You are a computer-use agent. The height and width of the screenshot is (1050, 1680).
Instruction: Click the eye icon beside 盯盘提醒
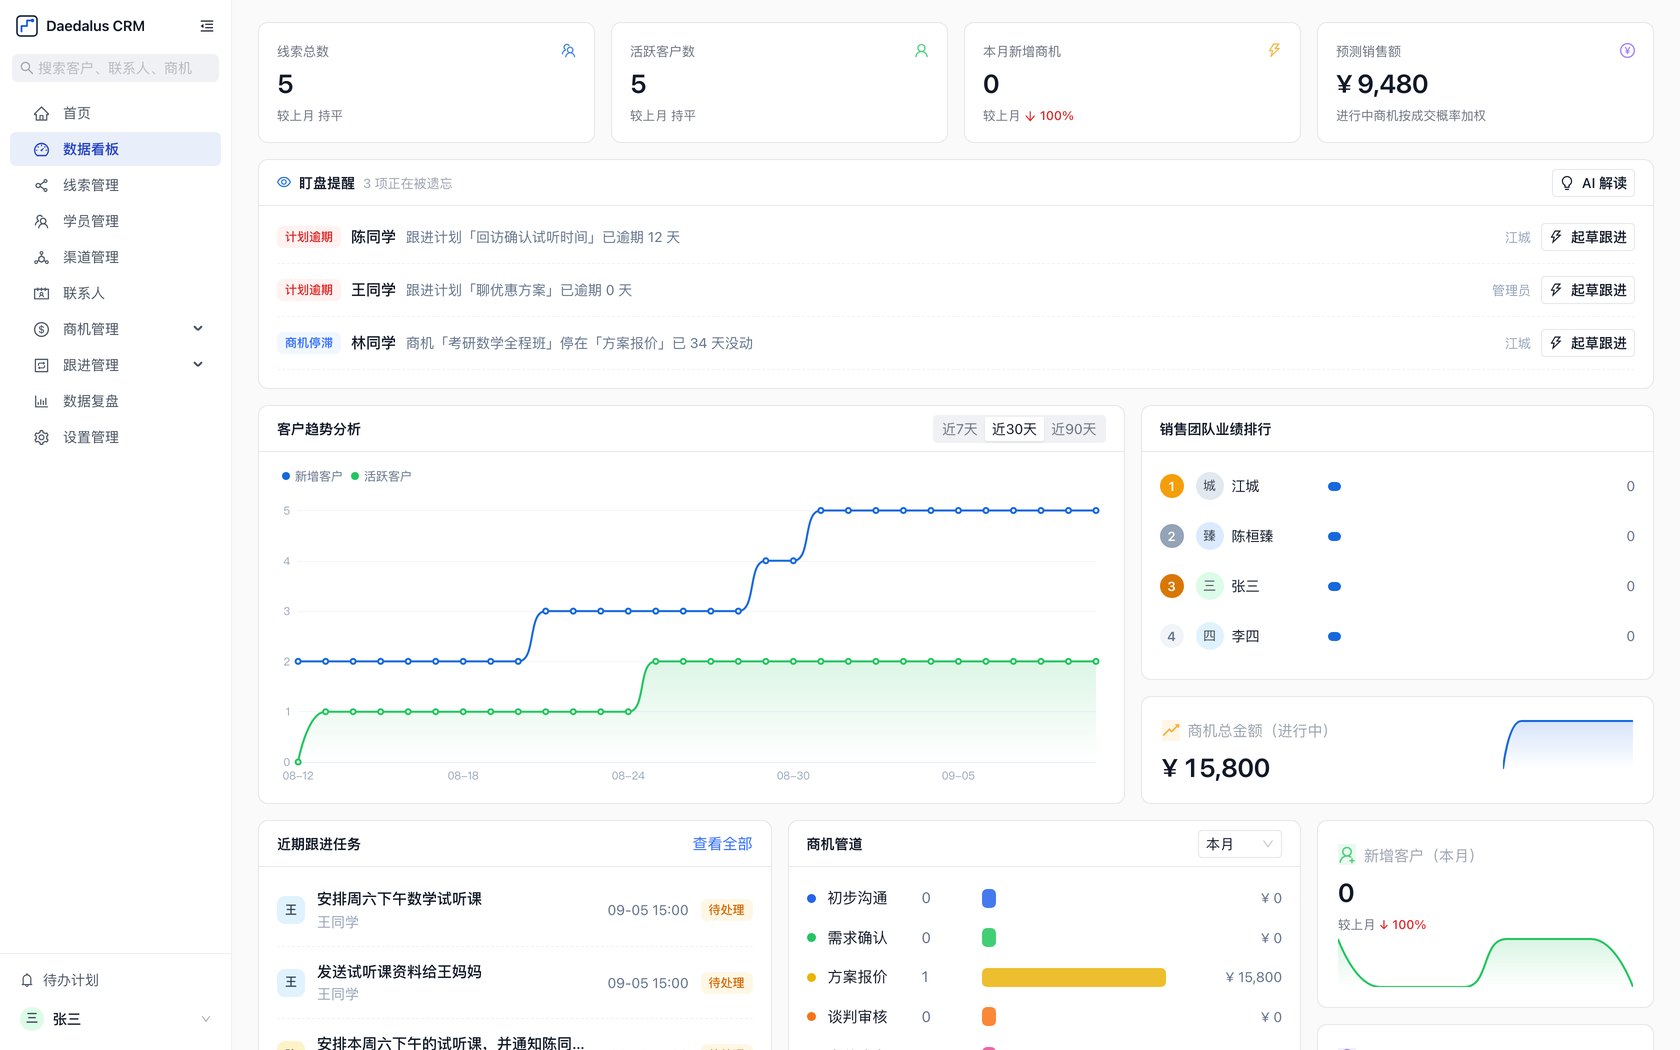(x=284, y=182)
